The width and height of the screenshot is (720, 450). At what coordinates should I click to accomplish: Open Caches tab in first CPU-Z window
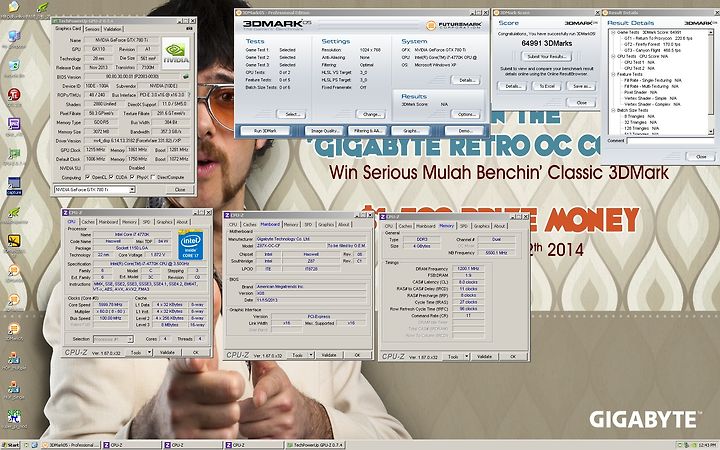tap(88, 222)
